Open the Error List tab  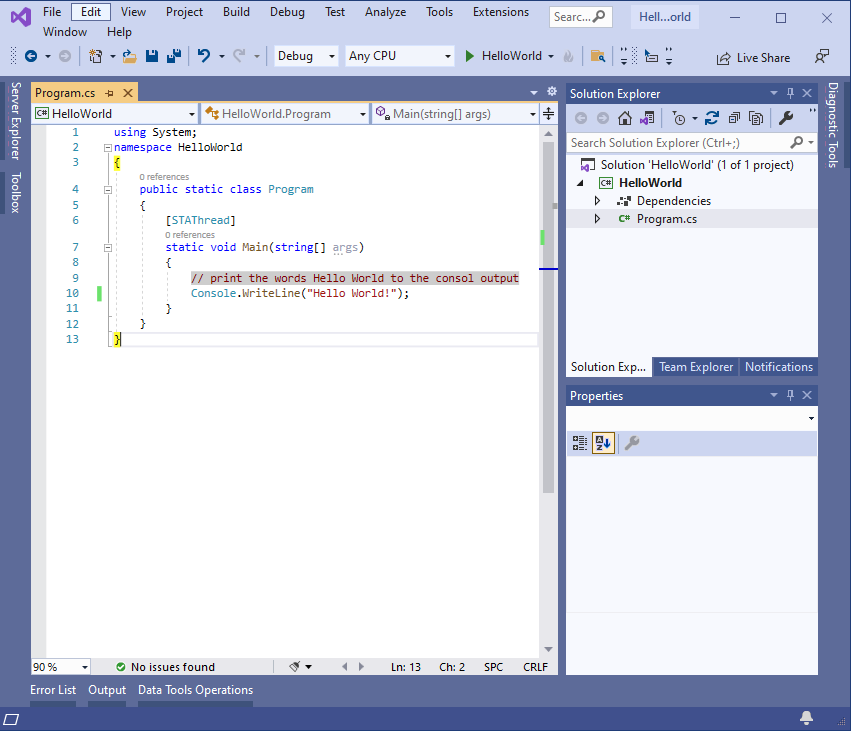click(53, 690)
